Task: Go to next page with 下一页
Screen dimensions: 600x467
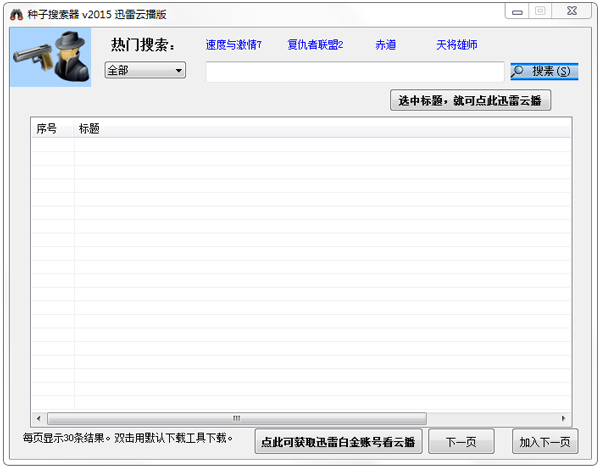Action: 461,442
